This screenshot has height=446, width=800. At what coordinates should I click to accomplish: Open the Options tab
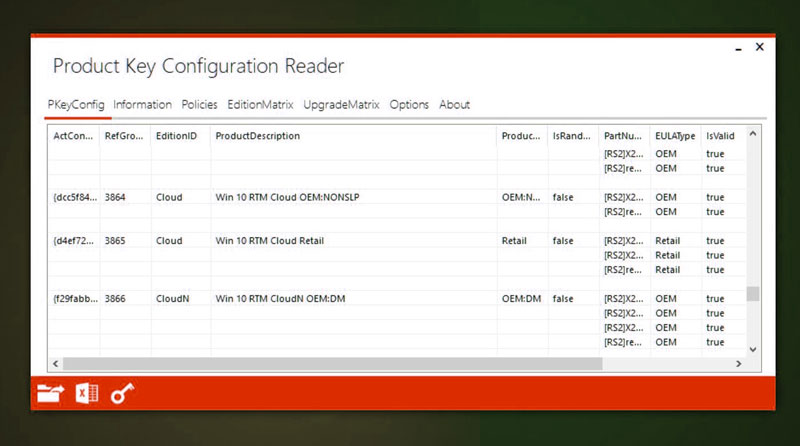tap(409, 105)
